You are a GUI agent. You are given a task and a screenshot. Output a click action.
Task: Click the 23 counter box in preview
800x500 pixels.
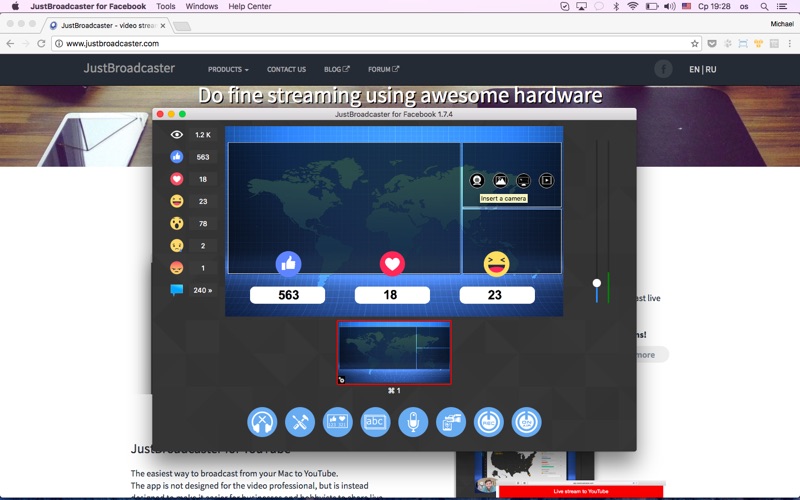pyautogui.click(x=497, y=295)
